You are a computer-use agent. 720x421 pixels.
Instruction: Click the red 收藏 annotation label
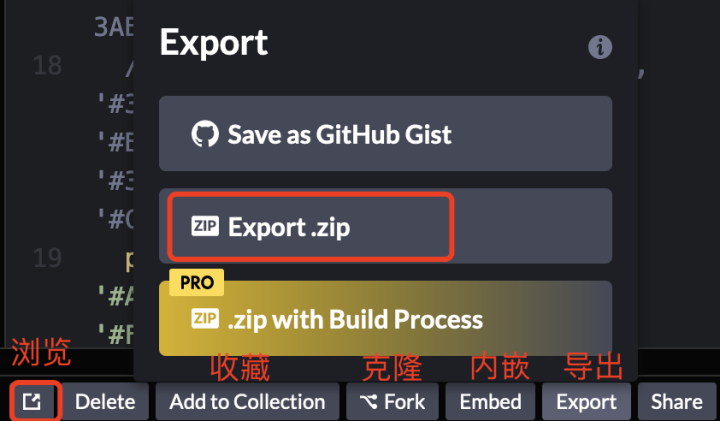240,366
